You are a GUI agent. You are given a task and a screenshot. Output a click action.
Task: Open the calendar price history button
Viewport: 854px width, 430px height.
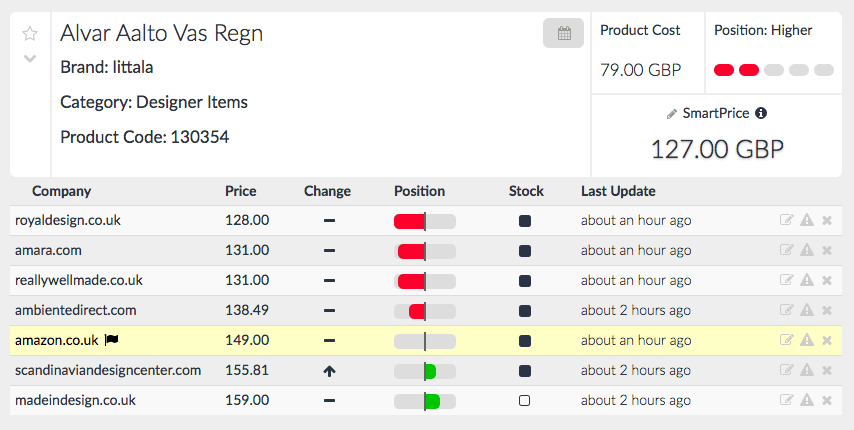(563, 33)
